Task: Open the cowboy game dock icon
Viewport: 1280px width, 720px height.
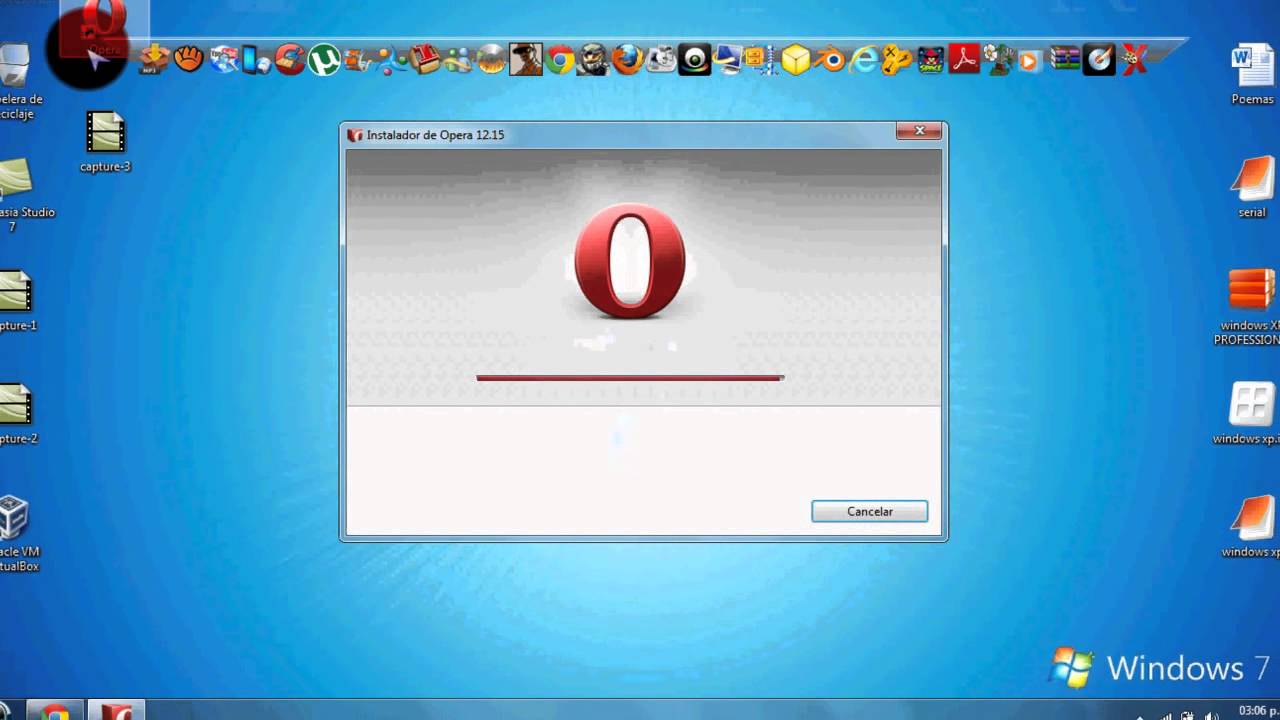Action: click(x=526, y=60)
